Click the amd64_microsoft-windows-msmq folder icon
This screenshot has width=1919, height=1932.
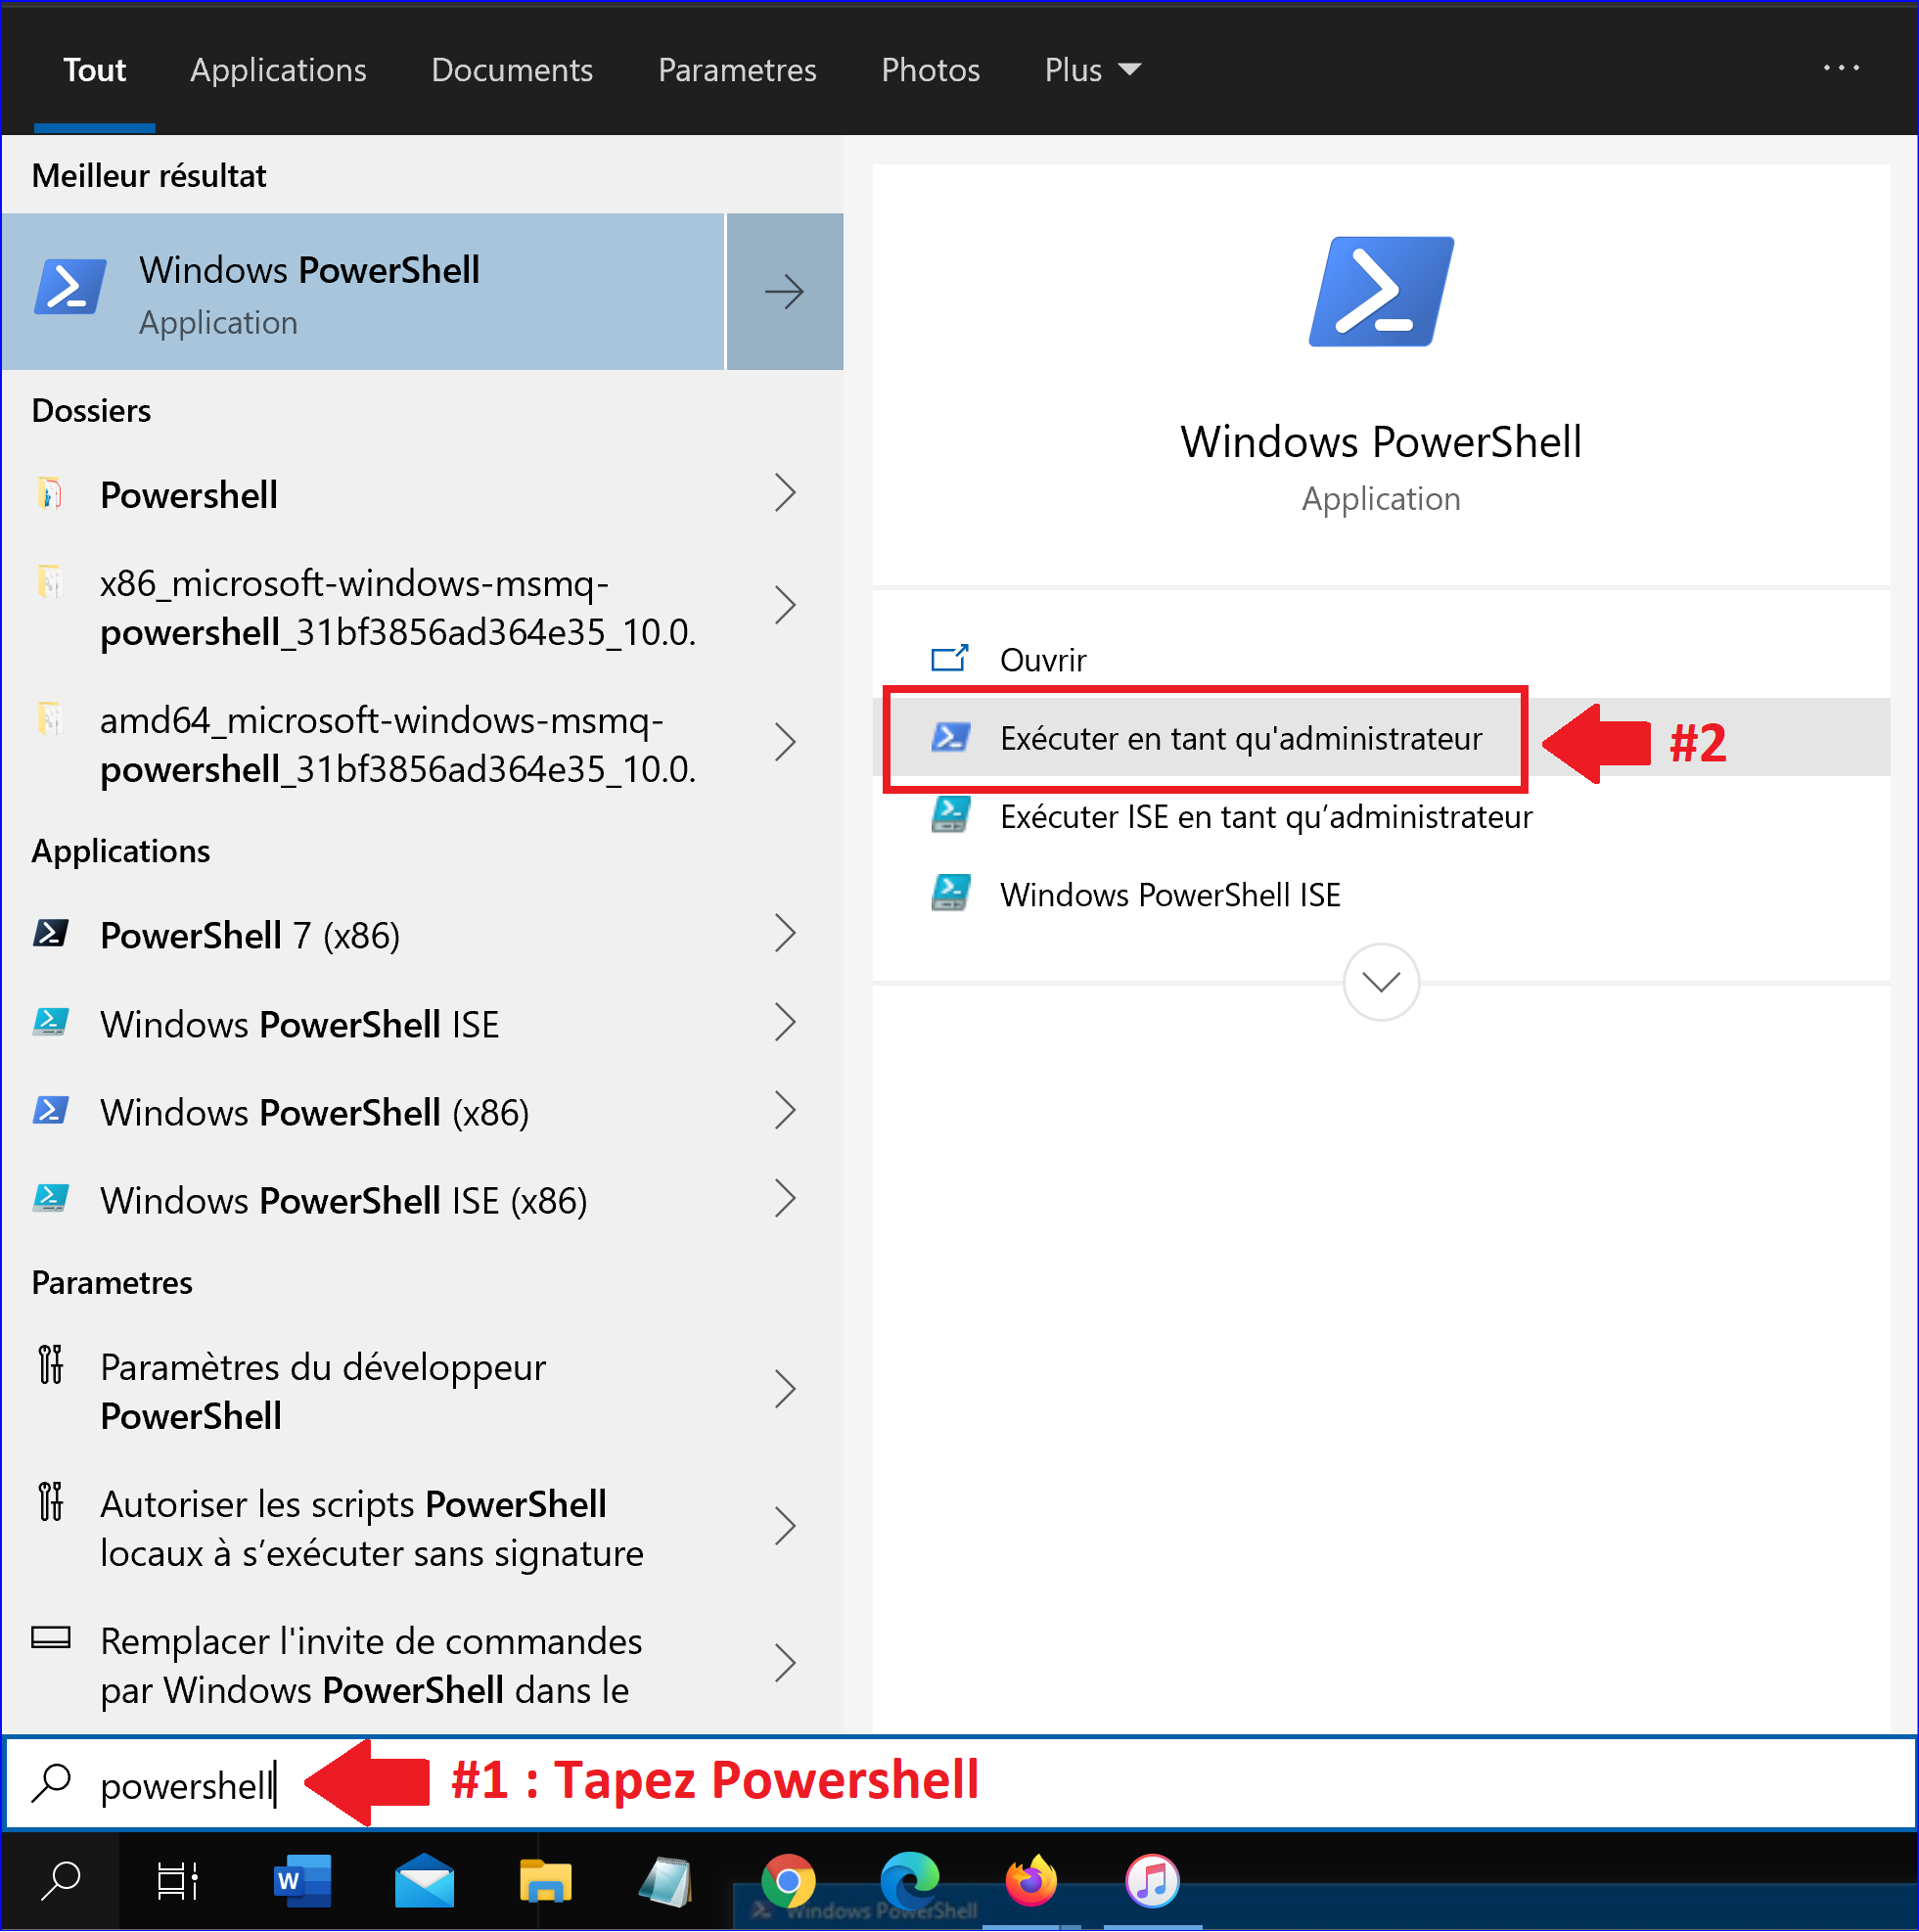point(50,718)
